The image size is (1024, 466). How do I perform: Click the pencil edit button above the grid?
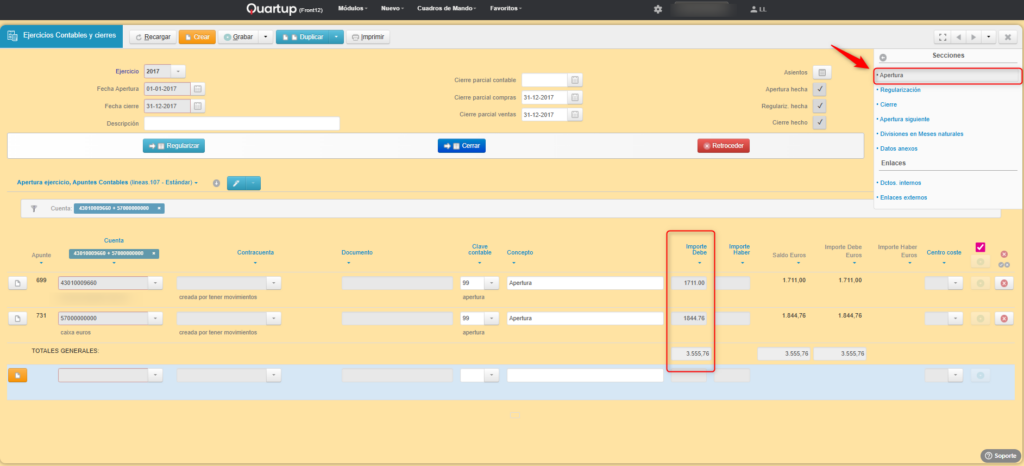point(236,183)
